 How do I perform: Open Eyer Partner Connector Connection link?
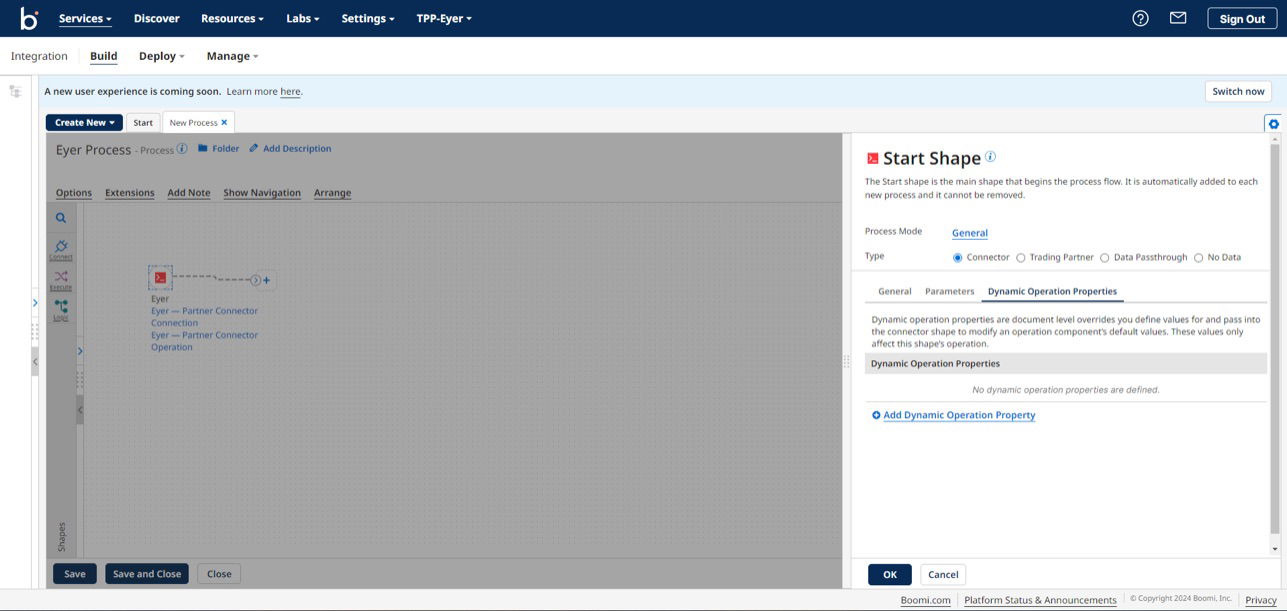click(x=204, y=317)
